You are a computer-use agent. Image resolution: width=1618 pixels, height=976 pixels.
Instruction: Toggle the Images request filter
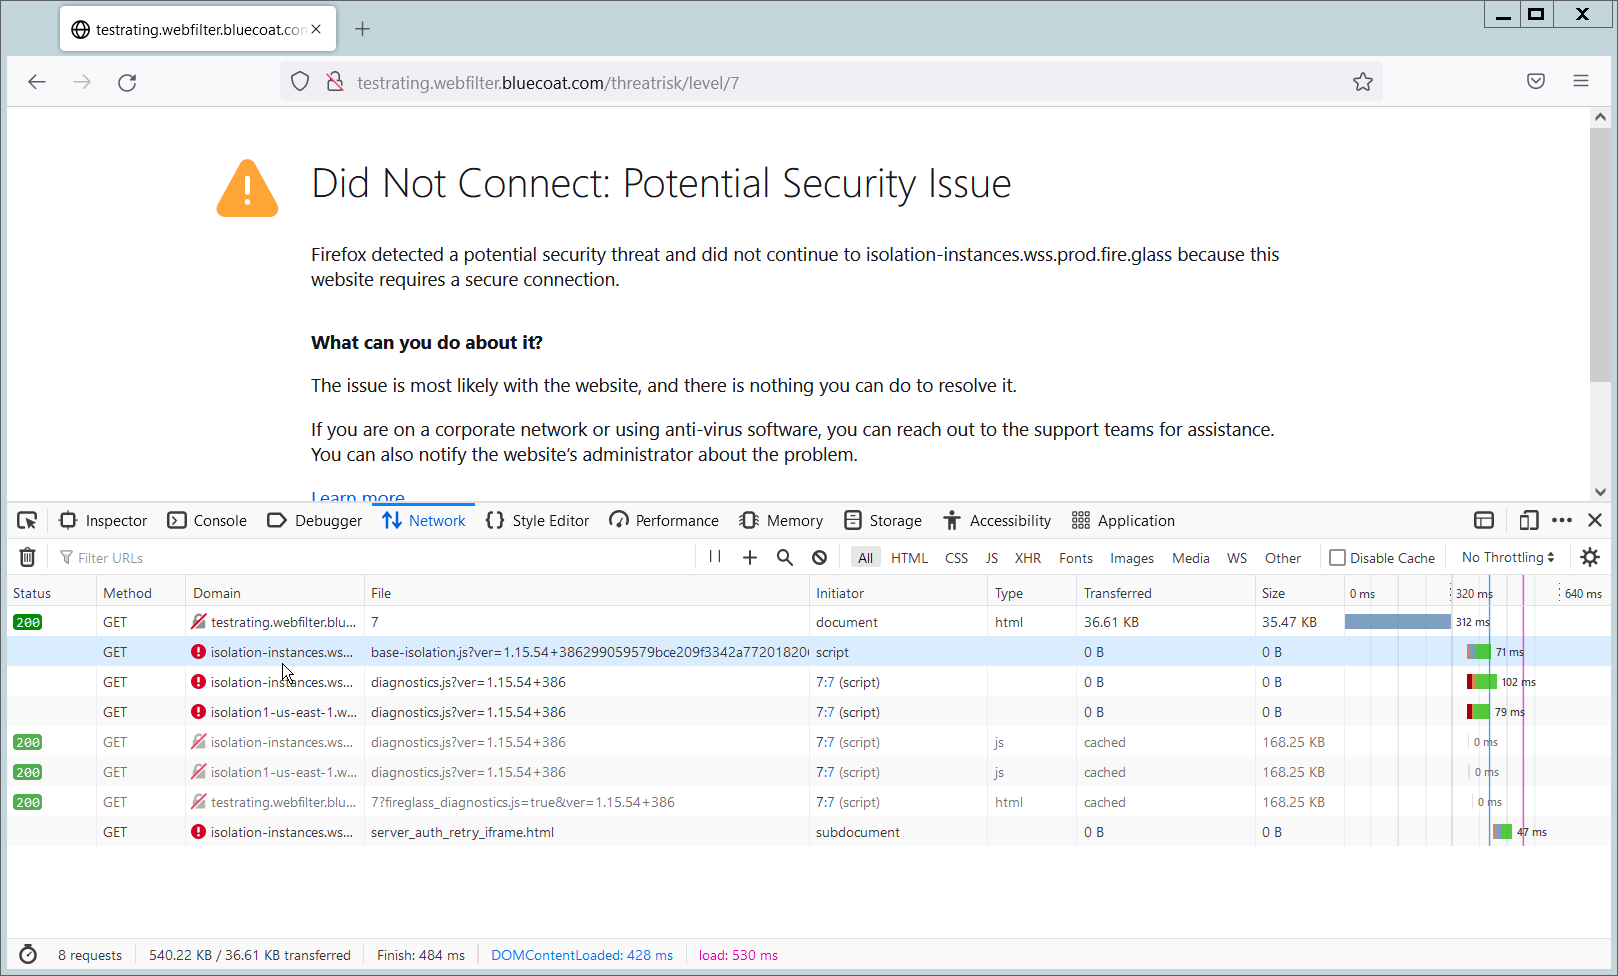pos(1131,558)
